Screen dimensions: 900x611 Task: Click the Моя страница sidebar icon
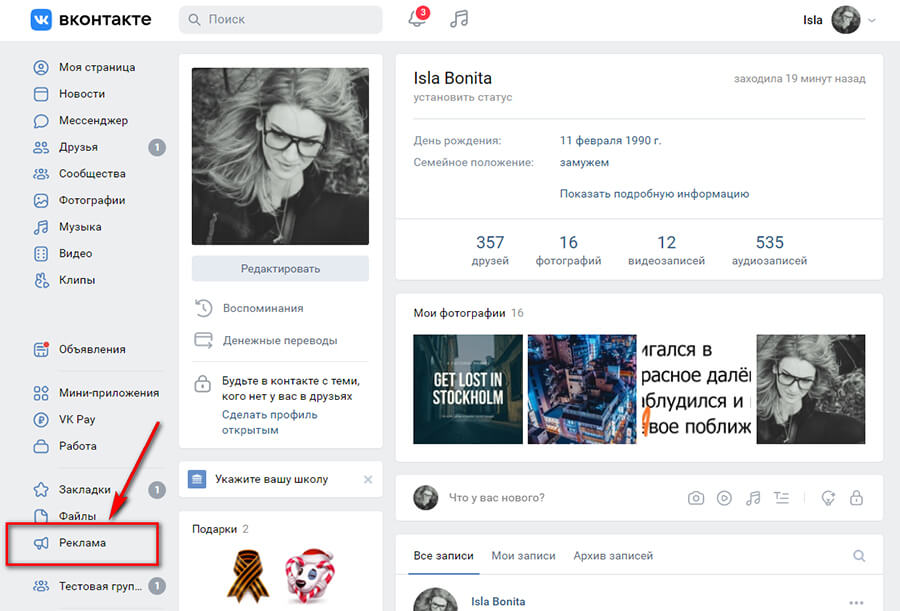(x=41, y=67)
